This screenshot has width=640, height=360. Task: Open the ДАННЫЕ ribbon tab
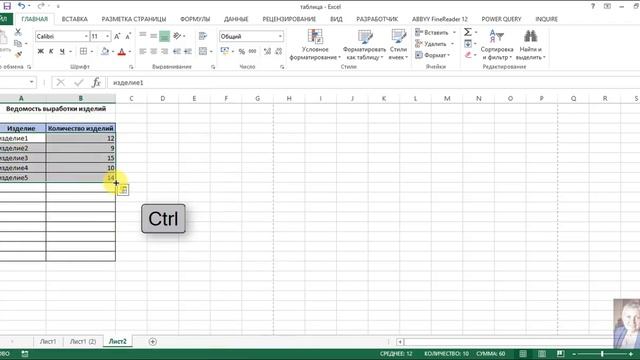[x=236, y=19]
